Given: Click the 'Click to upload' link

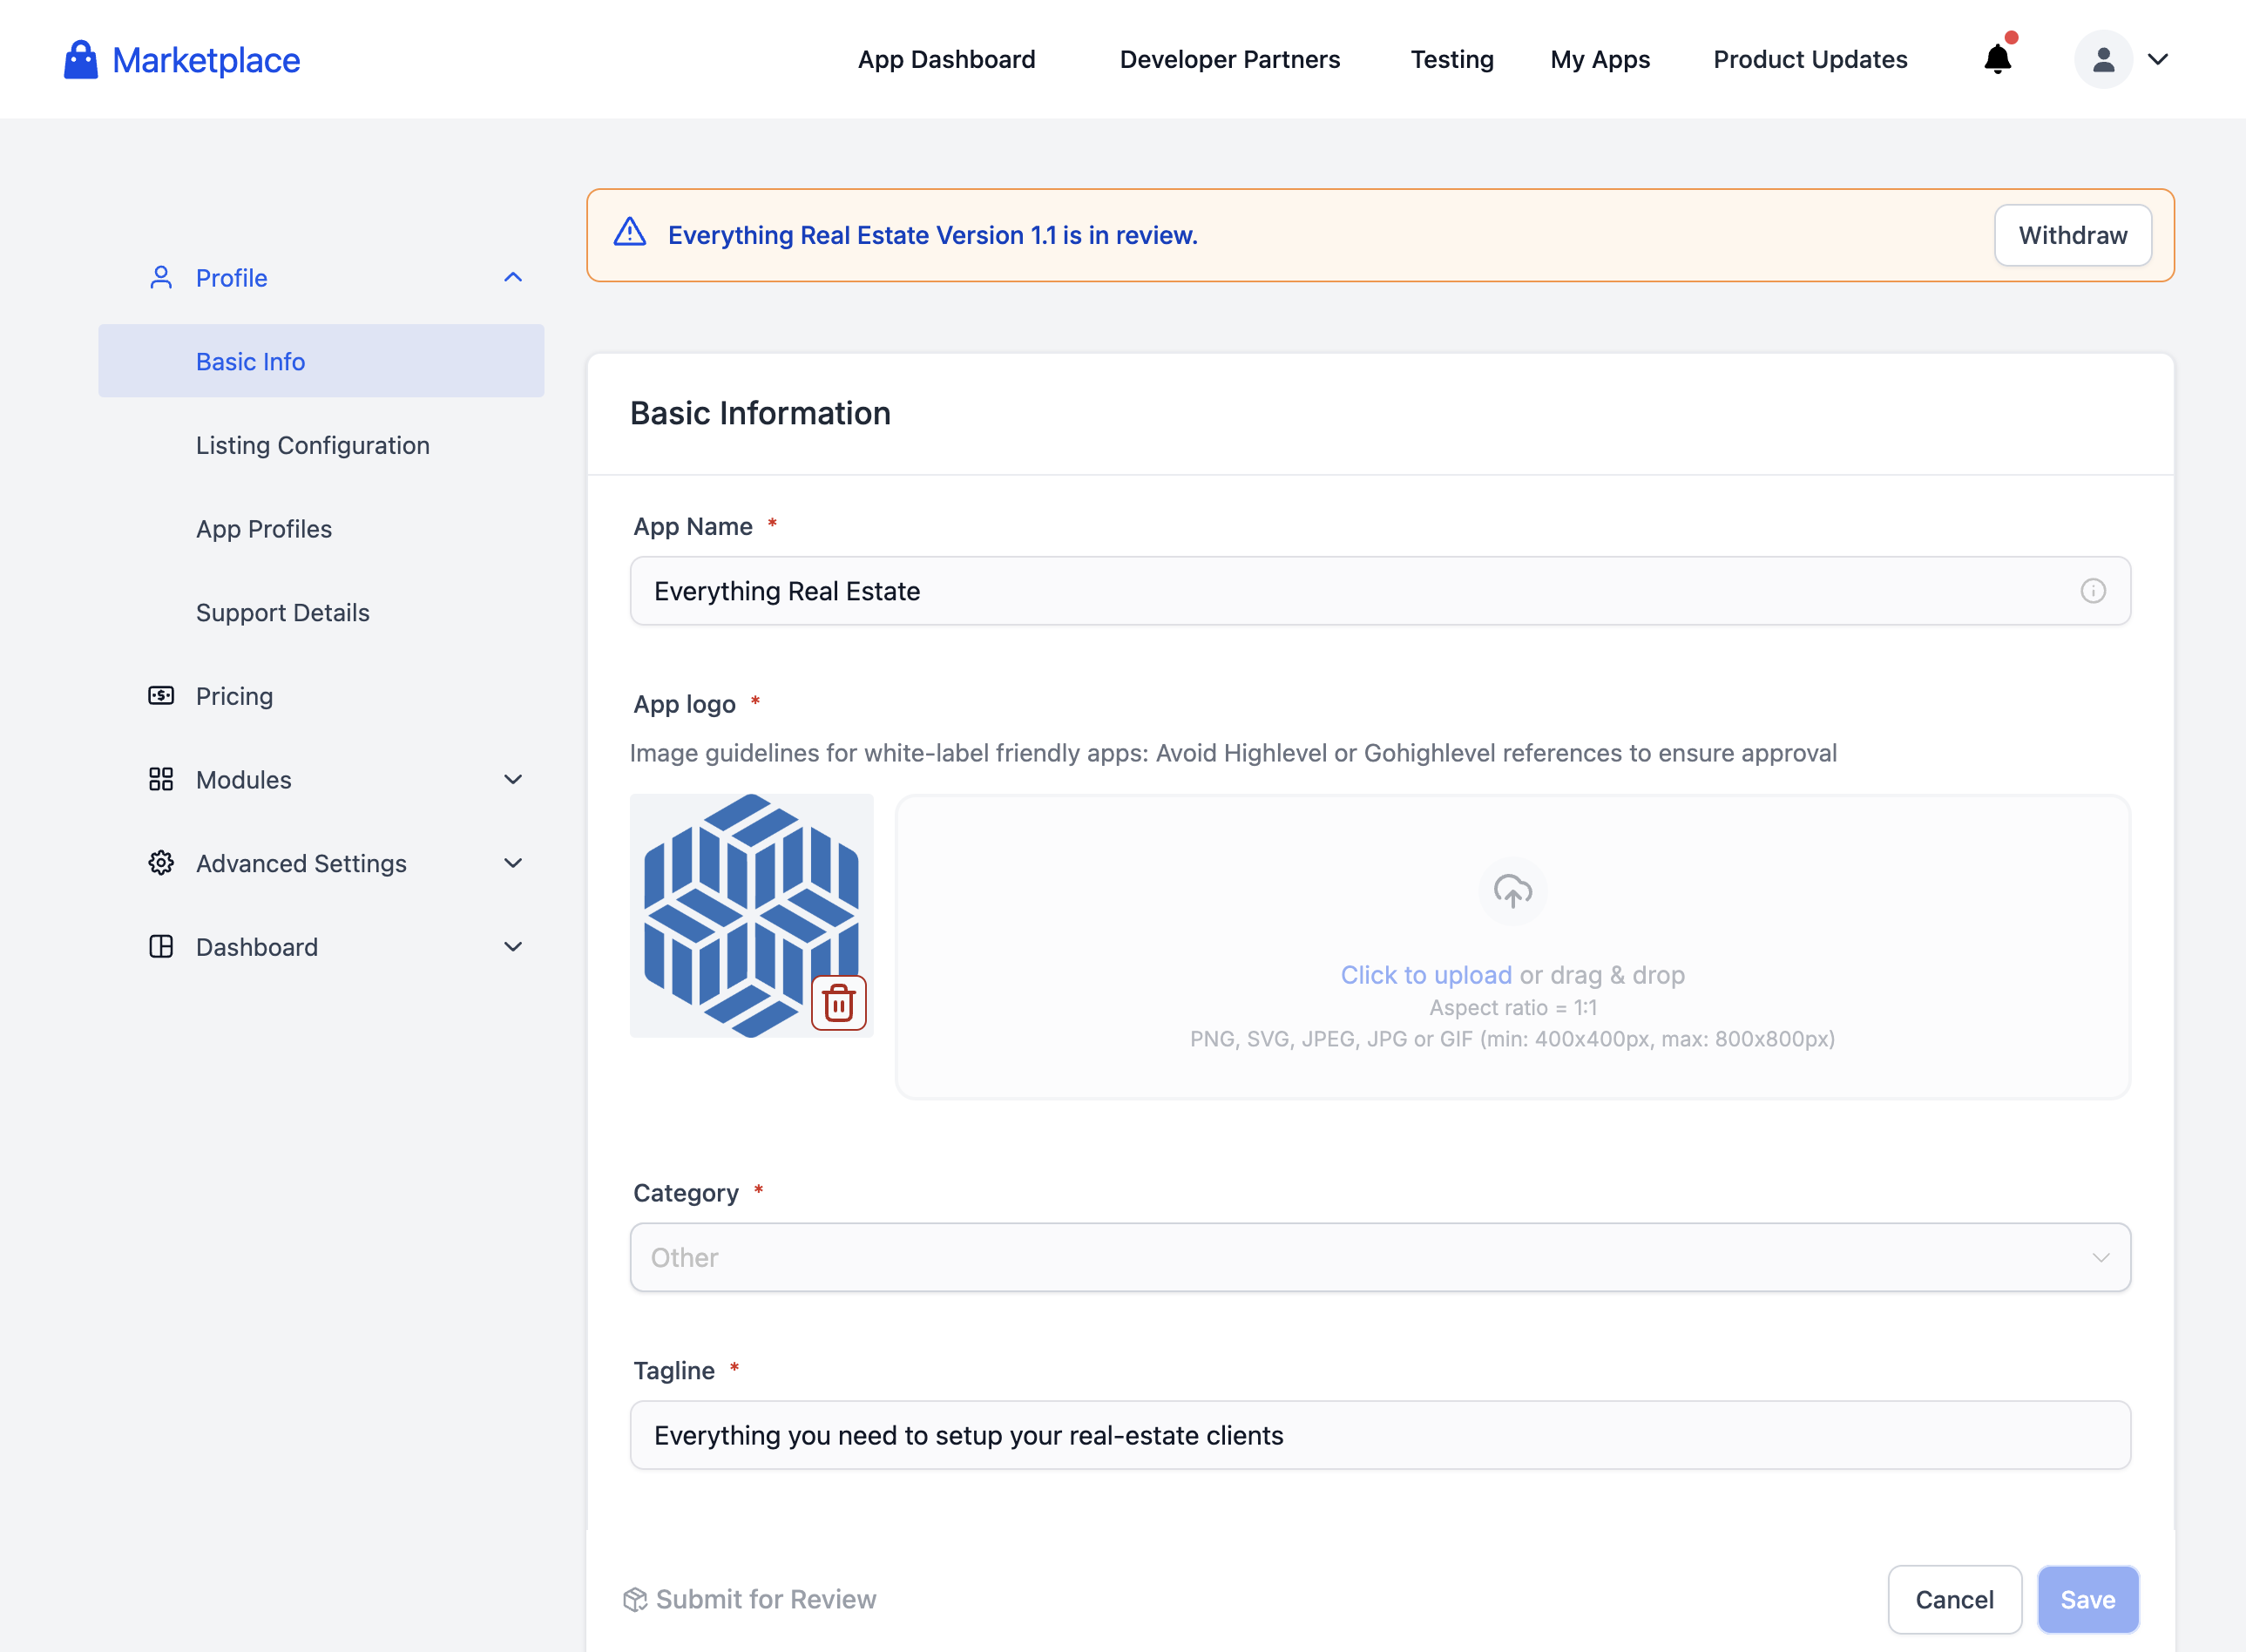Looking at the screenshot, I should 1425,975.
